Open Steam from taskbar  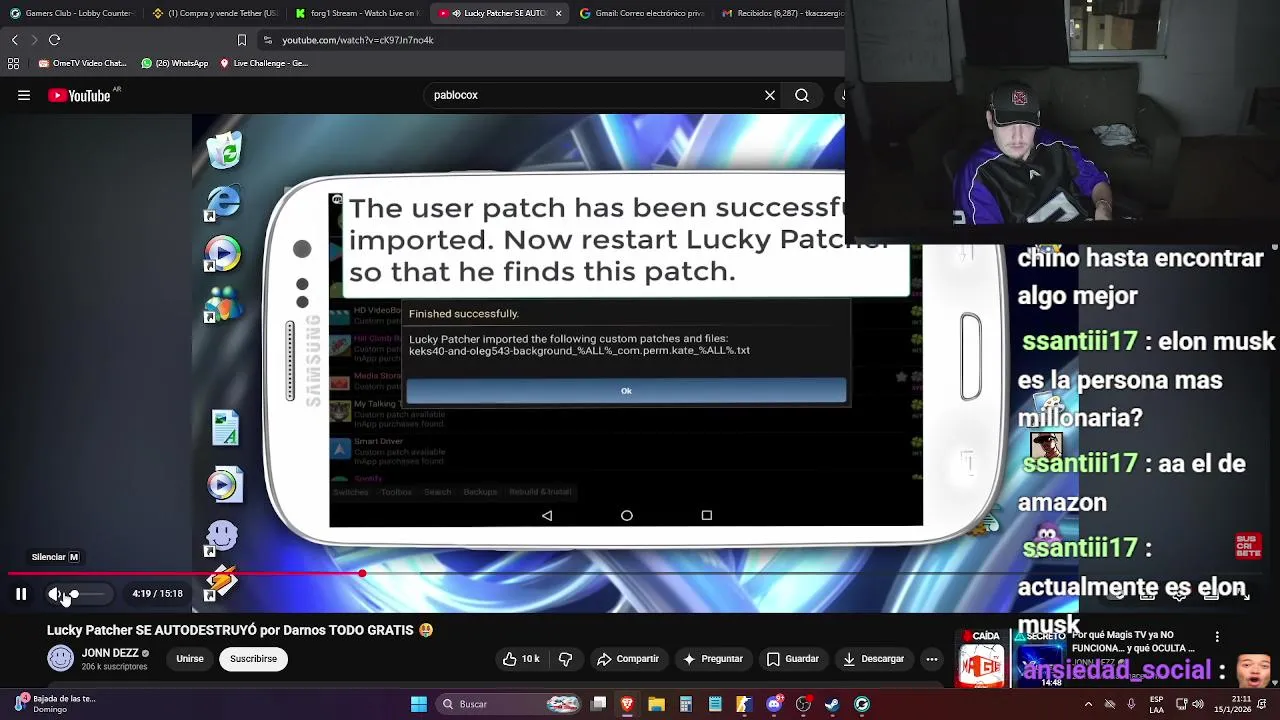coord(832,704)
